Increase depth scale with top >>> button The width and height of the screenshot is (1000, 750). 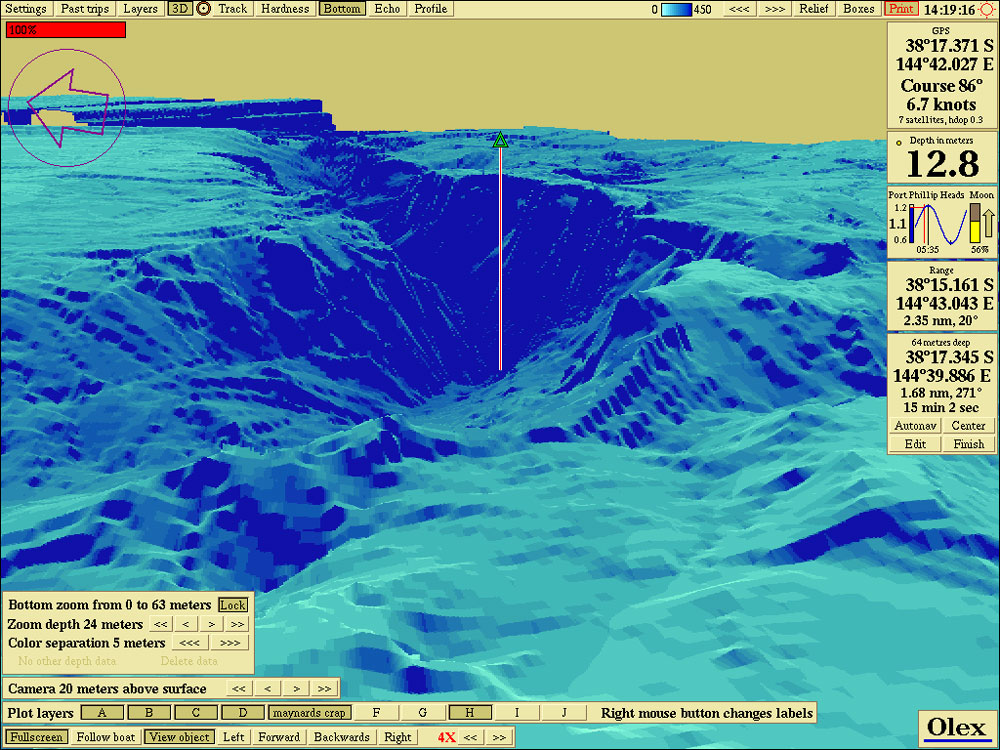click(774, 9)
